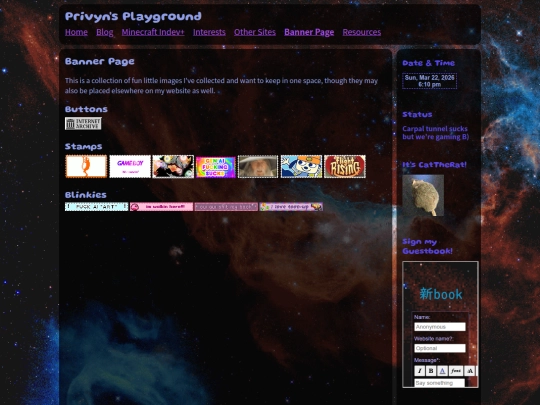Click the rainbow Gen AI sucks stamp
This screenshot has width=540, height=405.
[x=216, y=167]
